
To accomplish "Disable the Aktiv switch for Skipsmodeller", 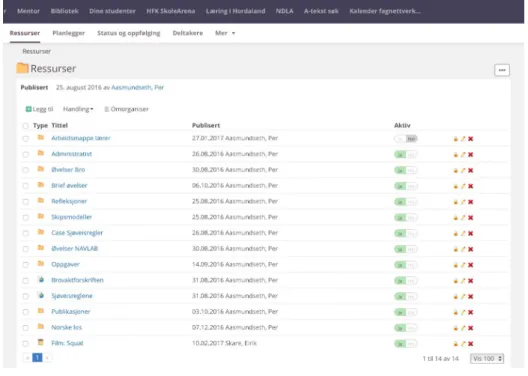I will pyautogui.click(x=406, y=217).
